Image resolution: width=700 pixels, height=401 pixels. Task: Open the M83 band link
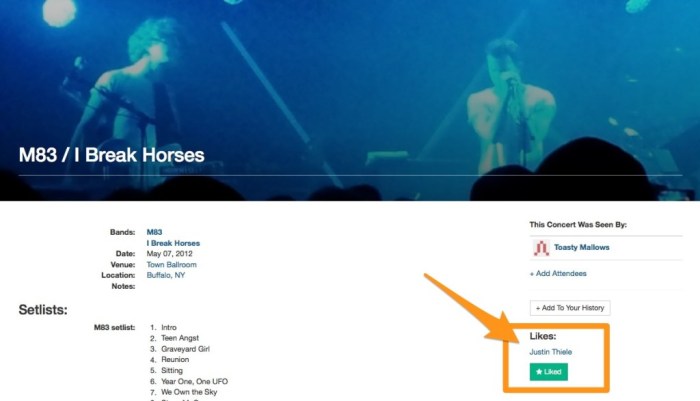154,232
